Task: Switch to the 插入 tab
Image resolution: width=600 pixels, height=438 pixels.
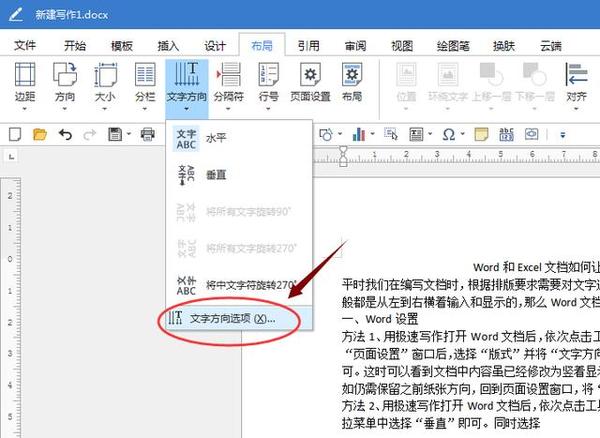Action: pyautogui.click(x=168, y=46)
